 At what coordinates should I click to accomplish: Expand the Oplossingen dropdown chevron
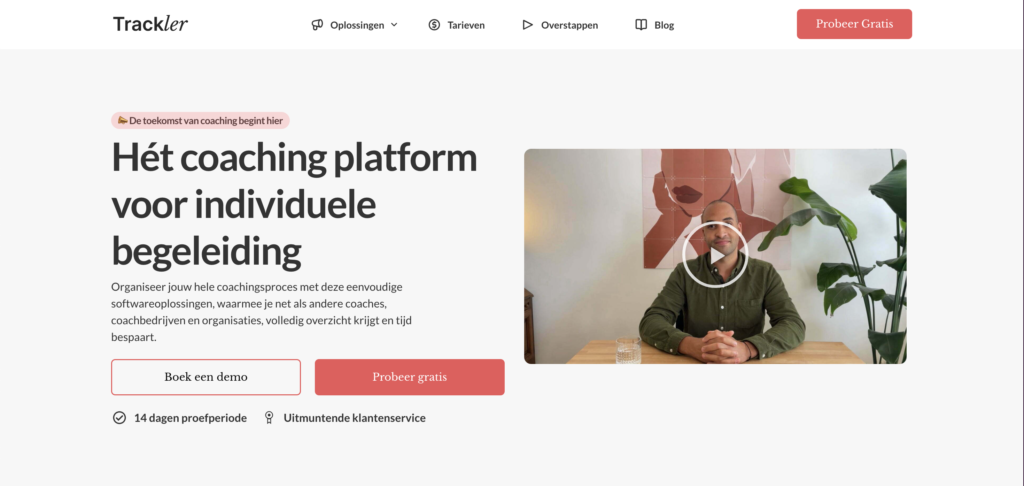[394, 25]
